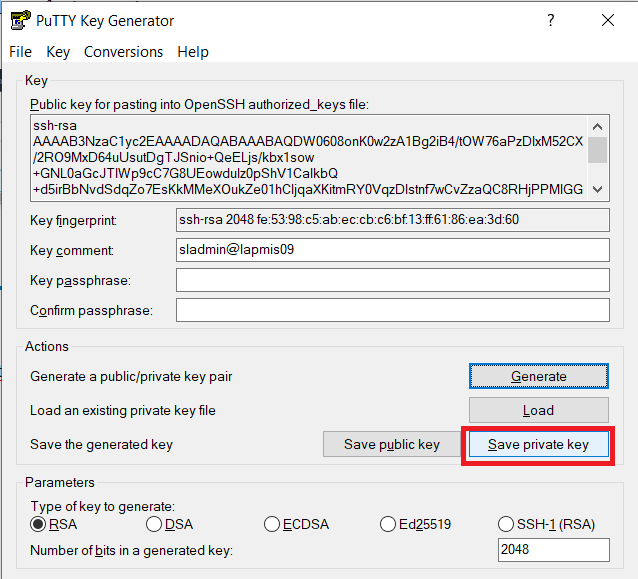Click the 'Public key for pasting' label
This screenshot has height=579, width=638.
(x=199, y=105)
